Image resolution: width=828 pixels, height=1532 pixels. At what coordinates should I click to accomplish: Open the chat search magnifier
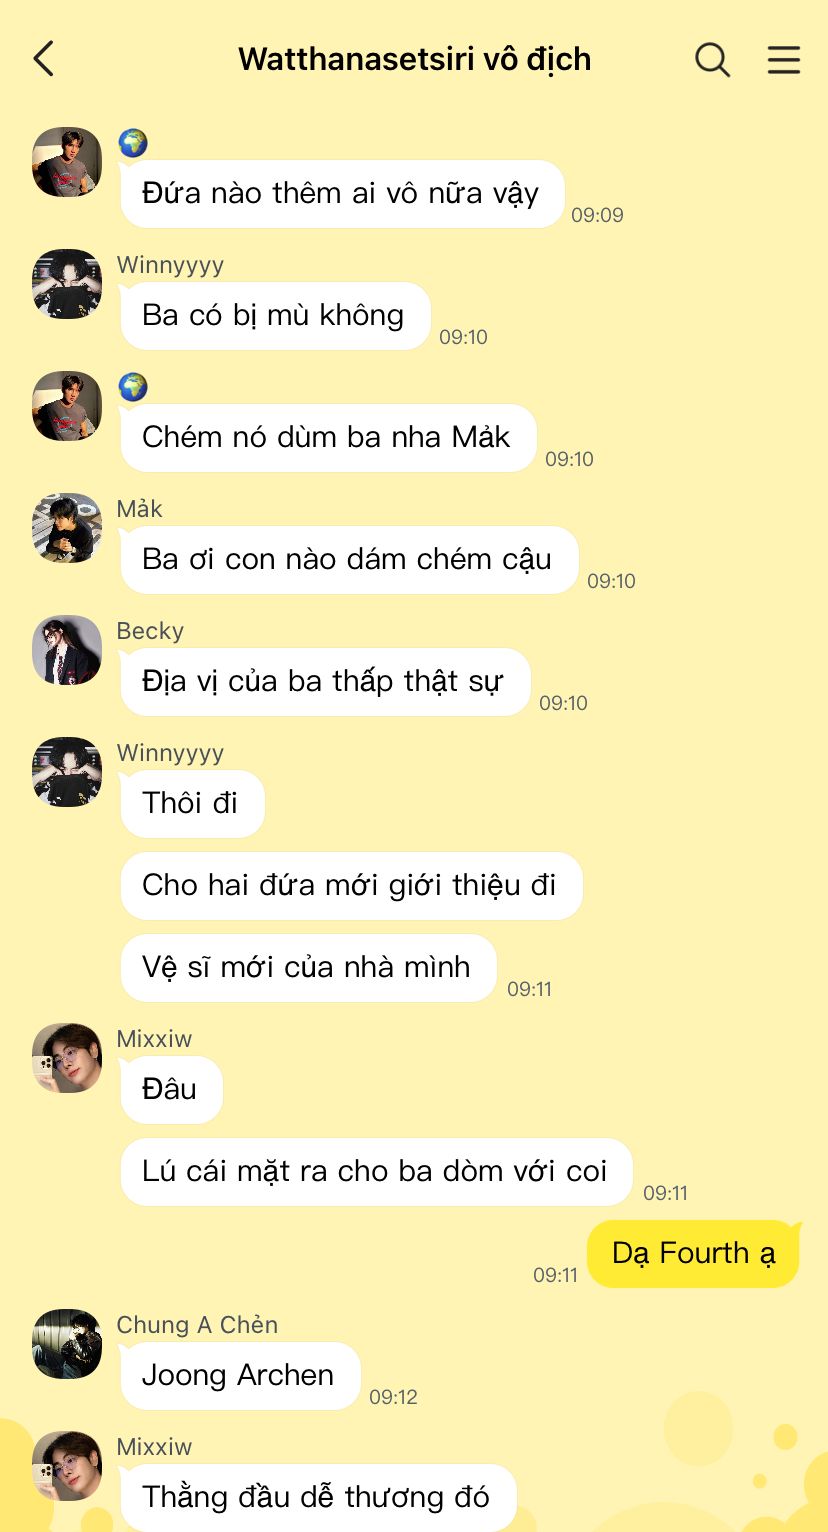(713, 60)
